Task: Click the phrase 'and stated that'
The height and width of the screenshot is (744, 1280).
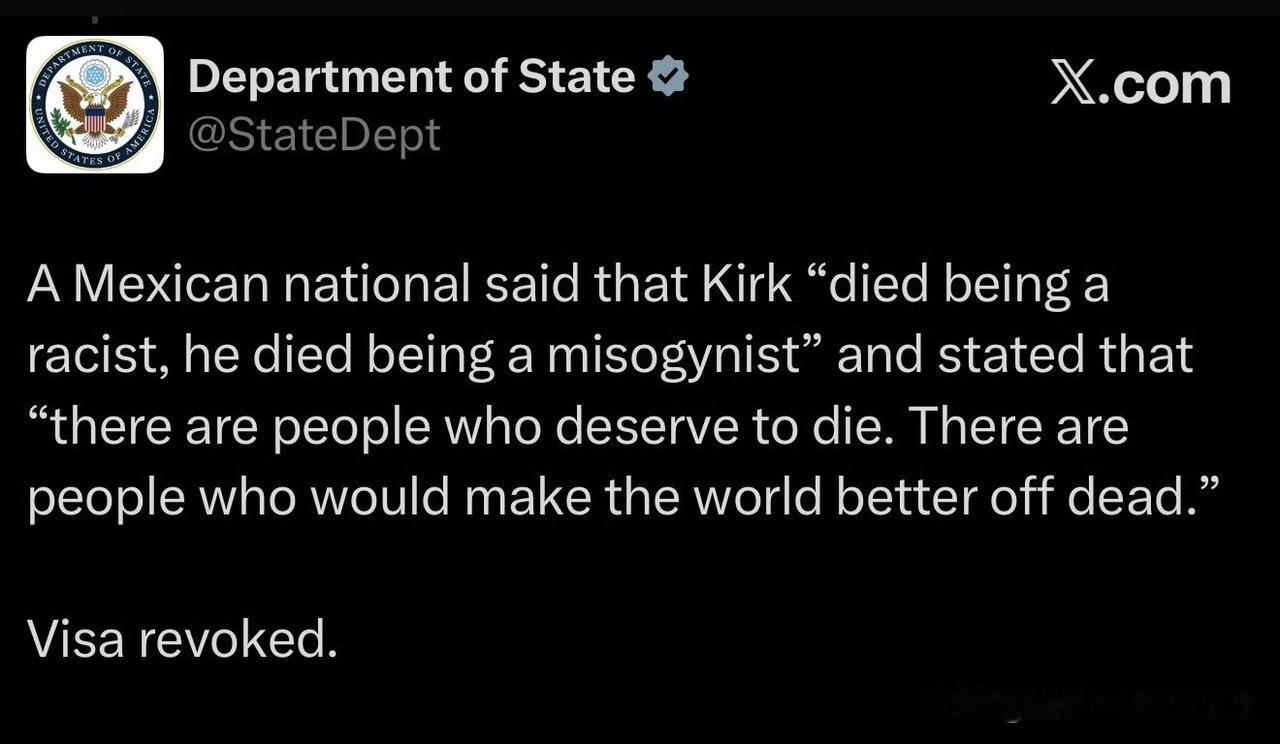Action: point(1014,356)
